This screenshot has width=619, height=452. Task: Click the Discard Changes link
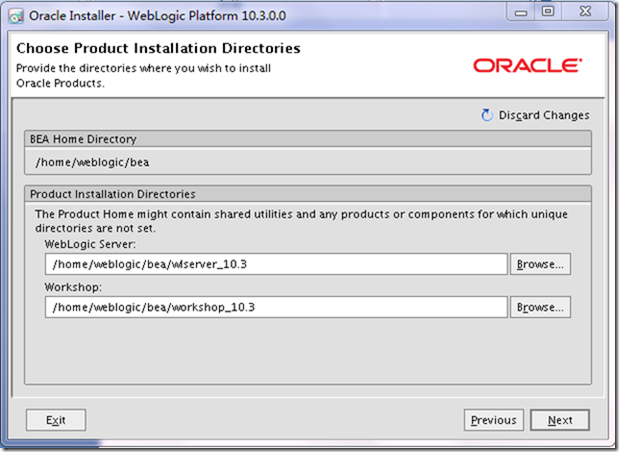pyautogui.click(x=544, y=115)
